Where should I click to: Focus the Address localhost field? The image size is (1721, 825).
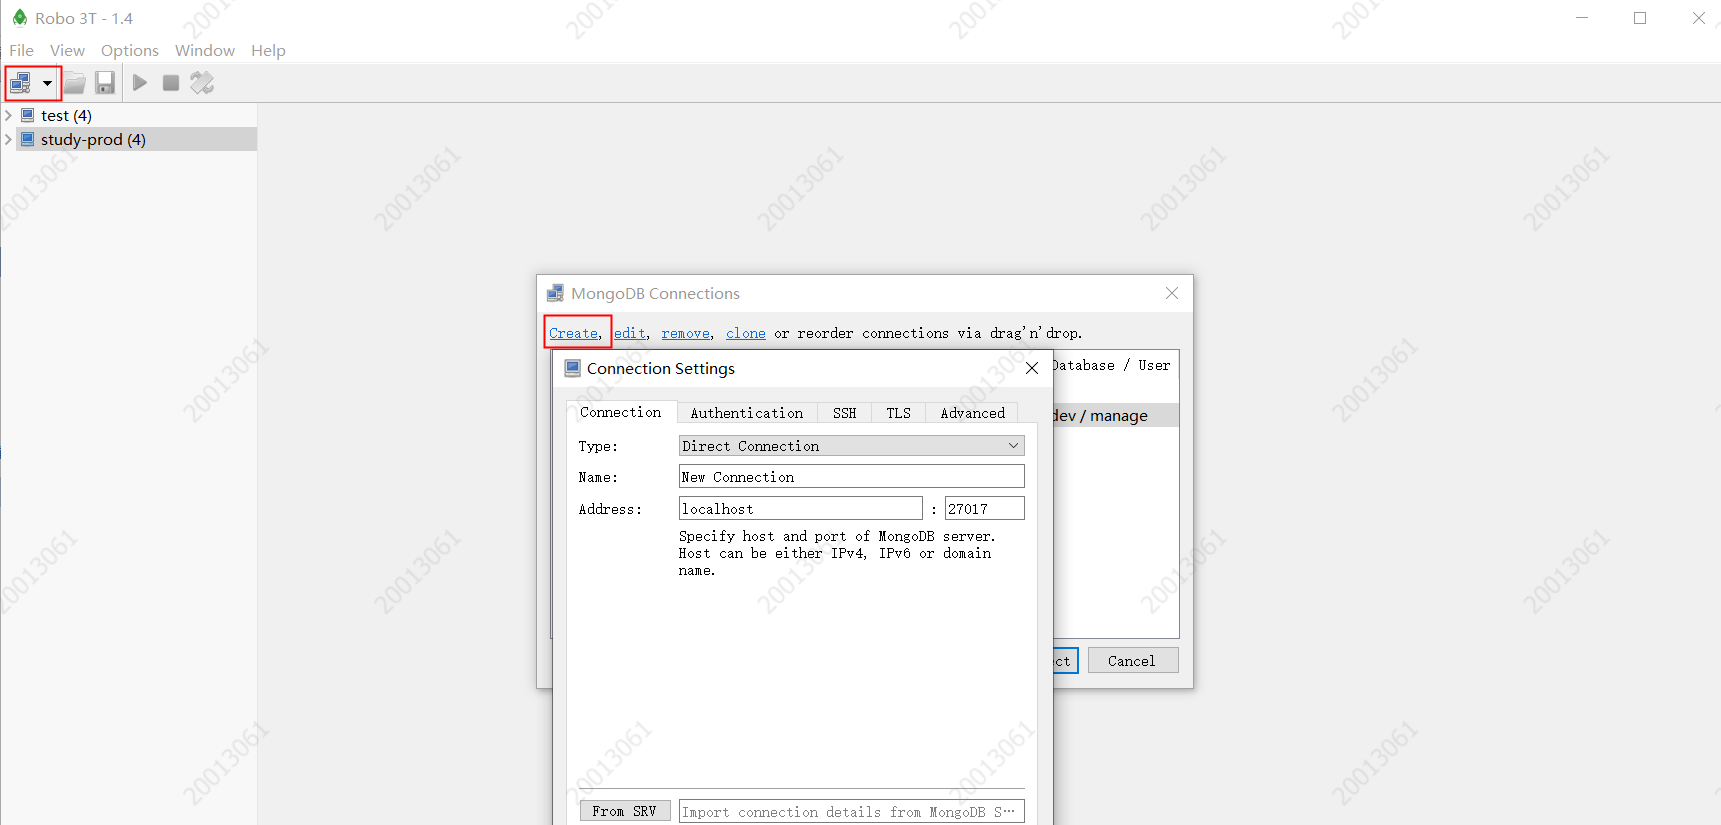801,509
